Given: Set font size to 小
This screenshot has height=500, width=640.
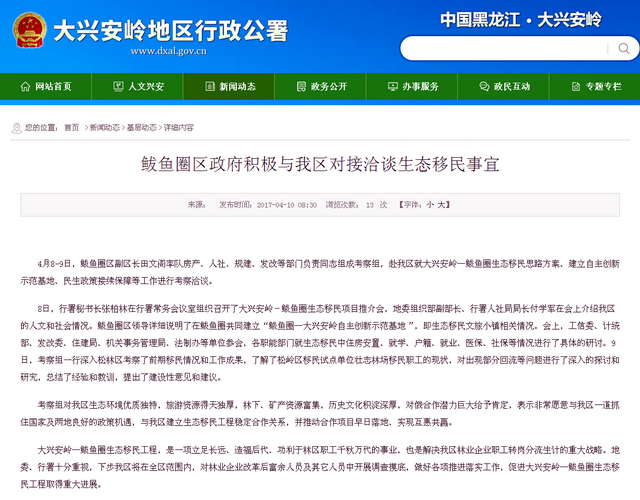Looking at the screenshot, I should pos(430,205).
